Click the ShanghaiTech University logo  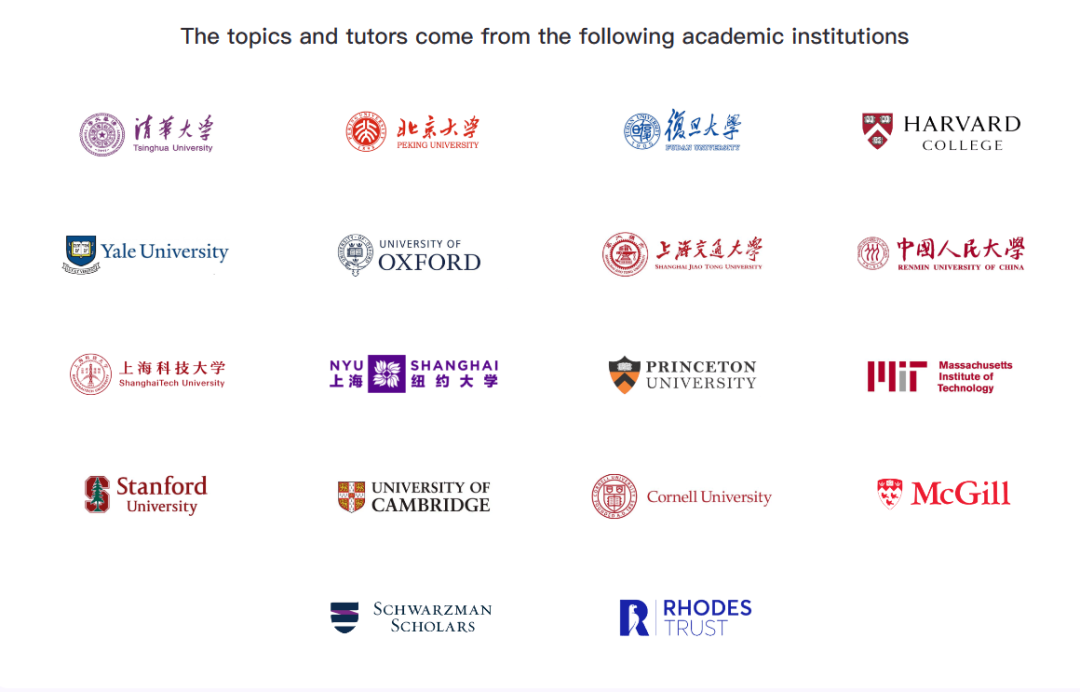148,374
